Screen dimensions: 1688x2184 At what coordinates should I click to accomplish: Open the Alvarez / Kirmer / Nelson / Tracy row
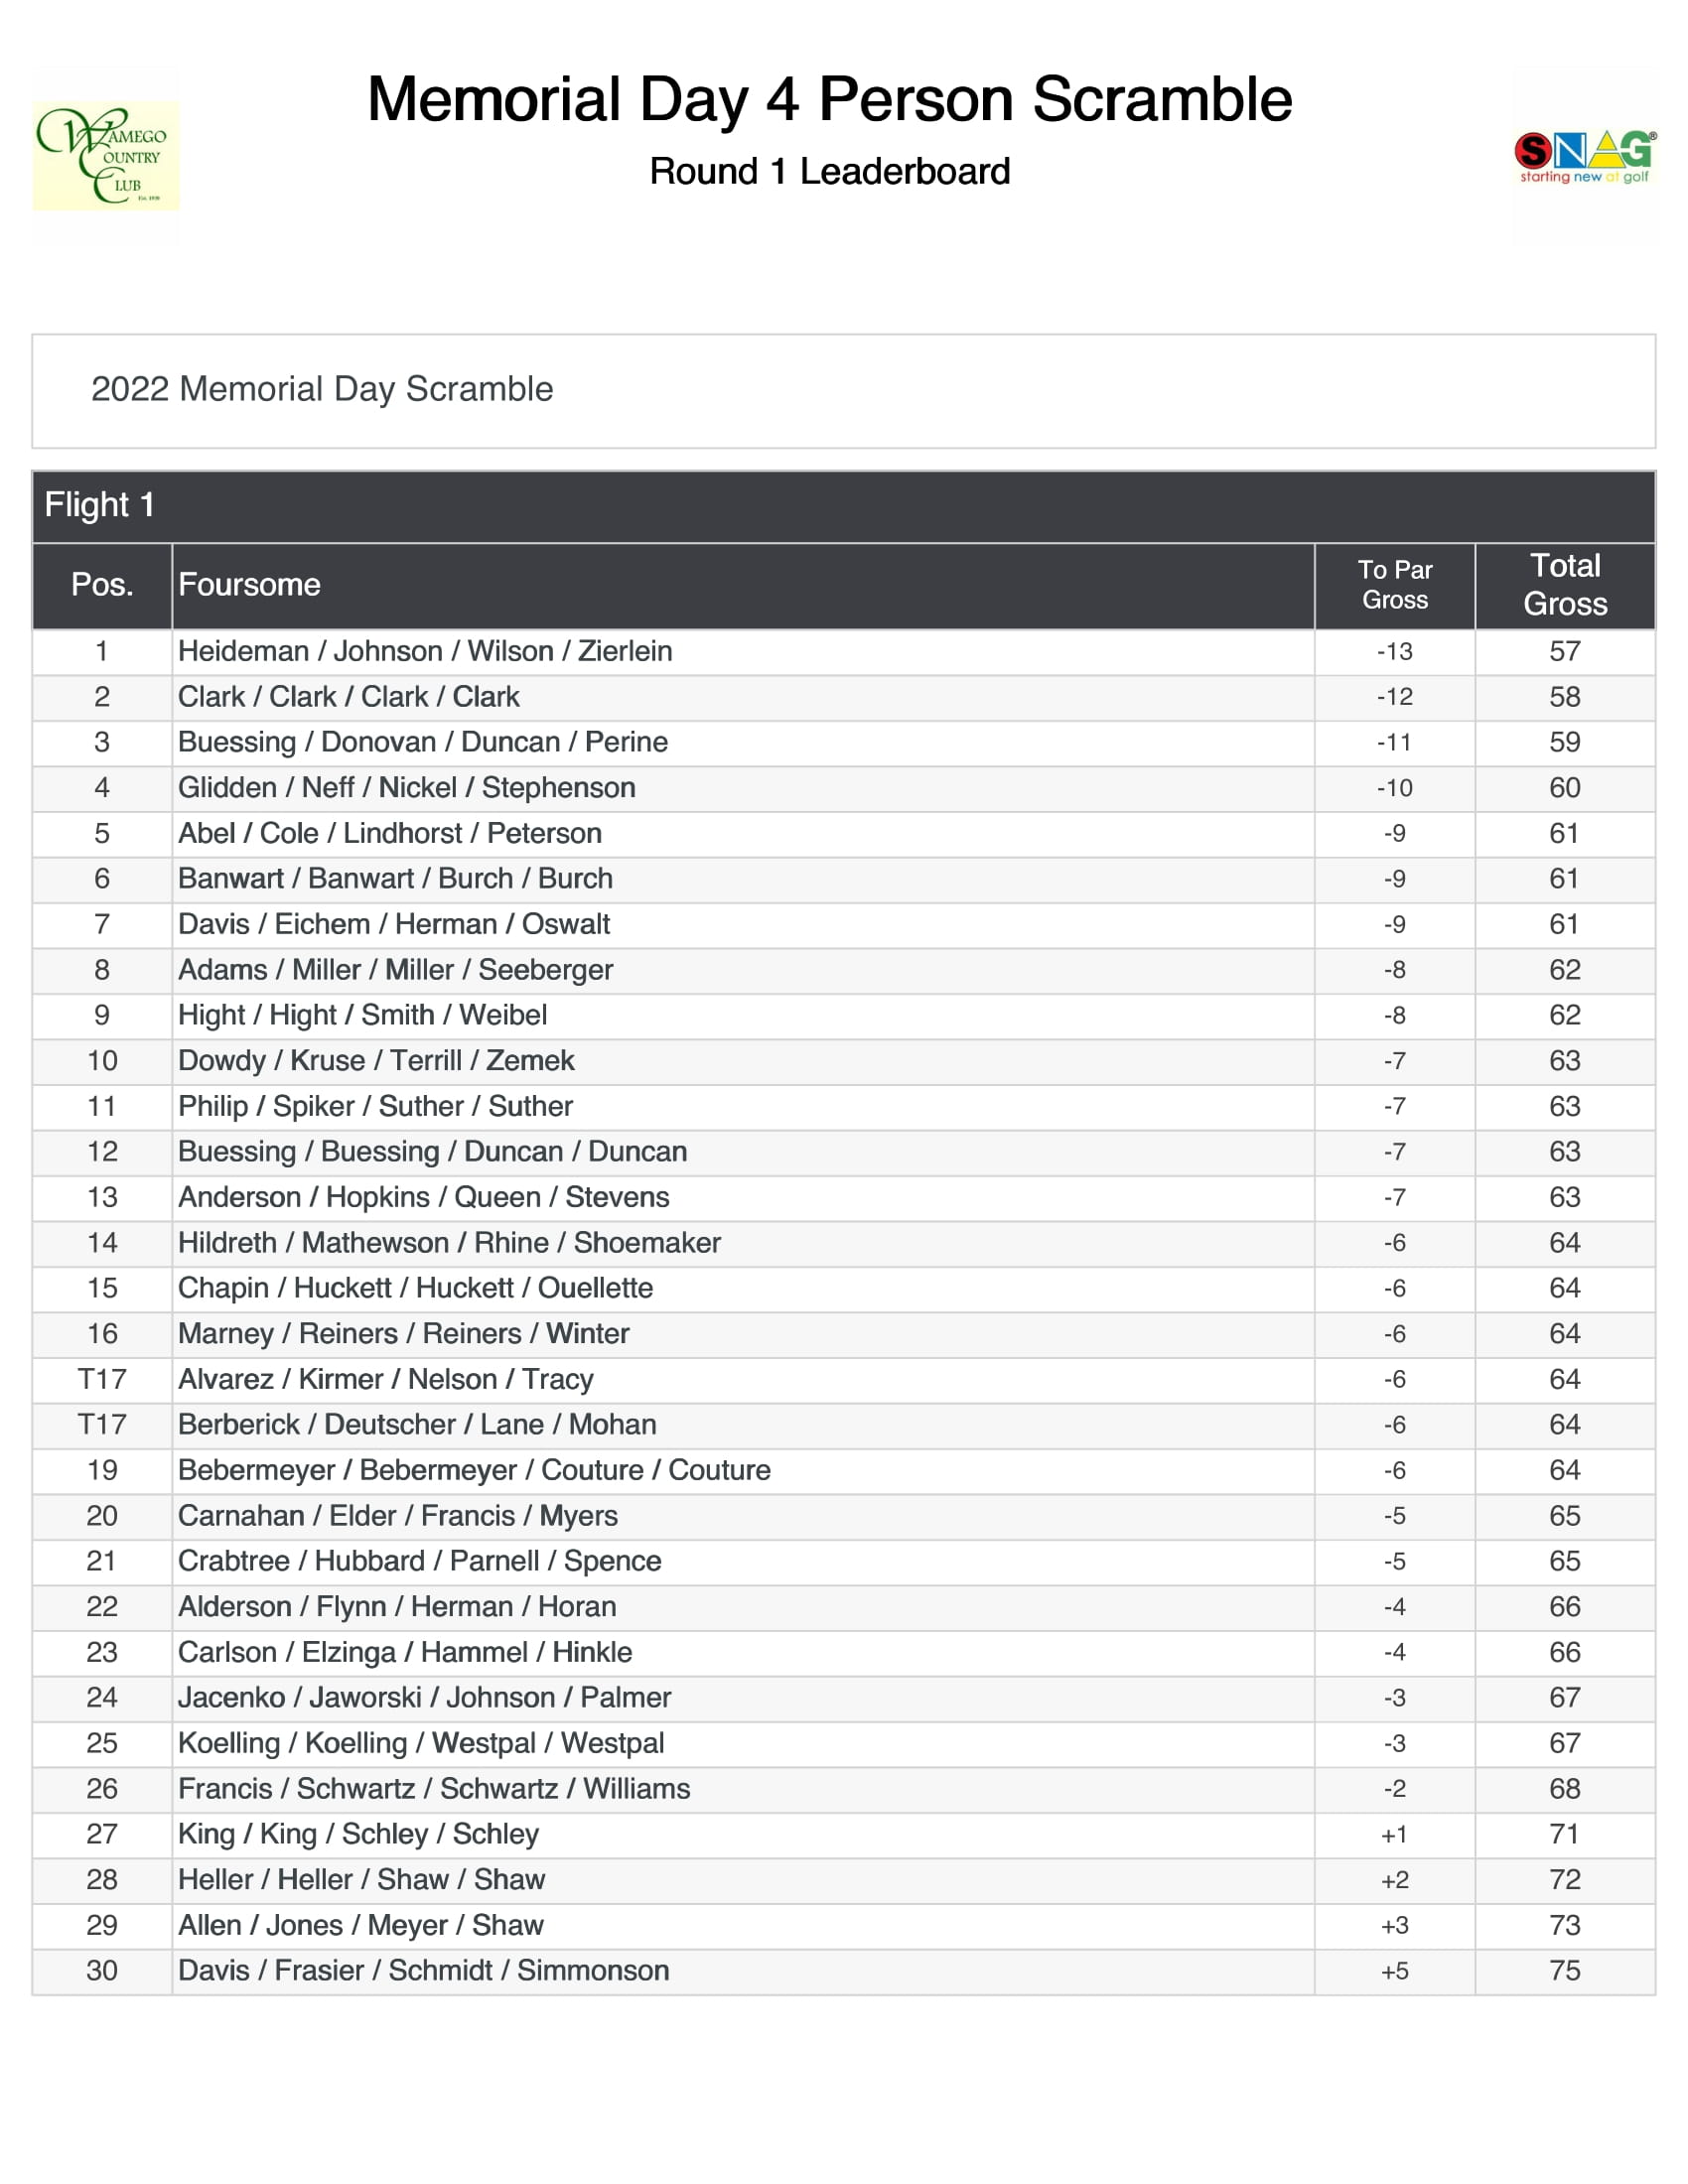(x=386, y=1379)
